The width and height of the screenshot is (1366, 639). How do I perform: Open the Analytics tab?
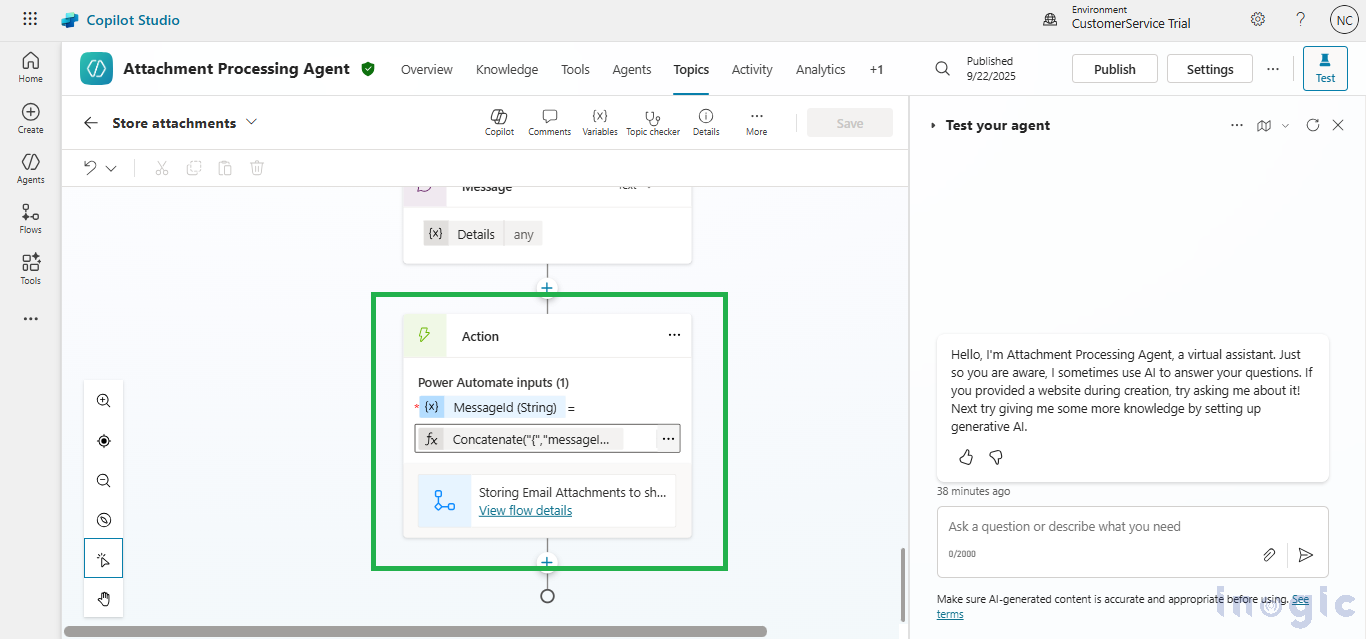(820, 69)
